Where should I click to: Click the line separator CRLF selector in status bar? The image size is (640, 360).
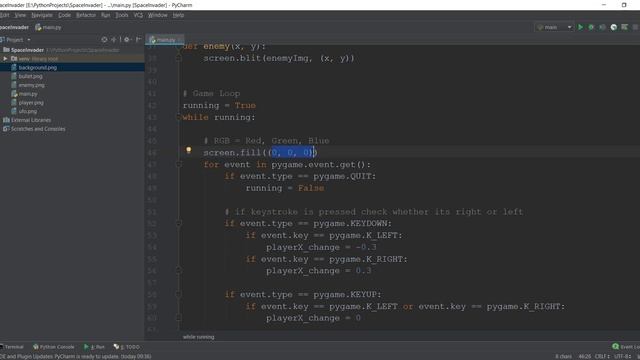[x=602, y=356]
